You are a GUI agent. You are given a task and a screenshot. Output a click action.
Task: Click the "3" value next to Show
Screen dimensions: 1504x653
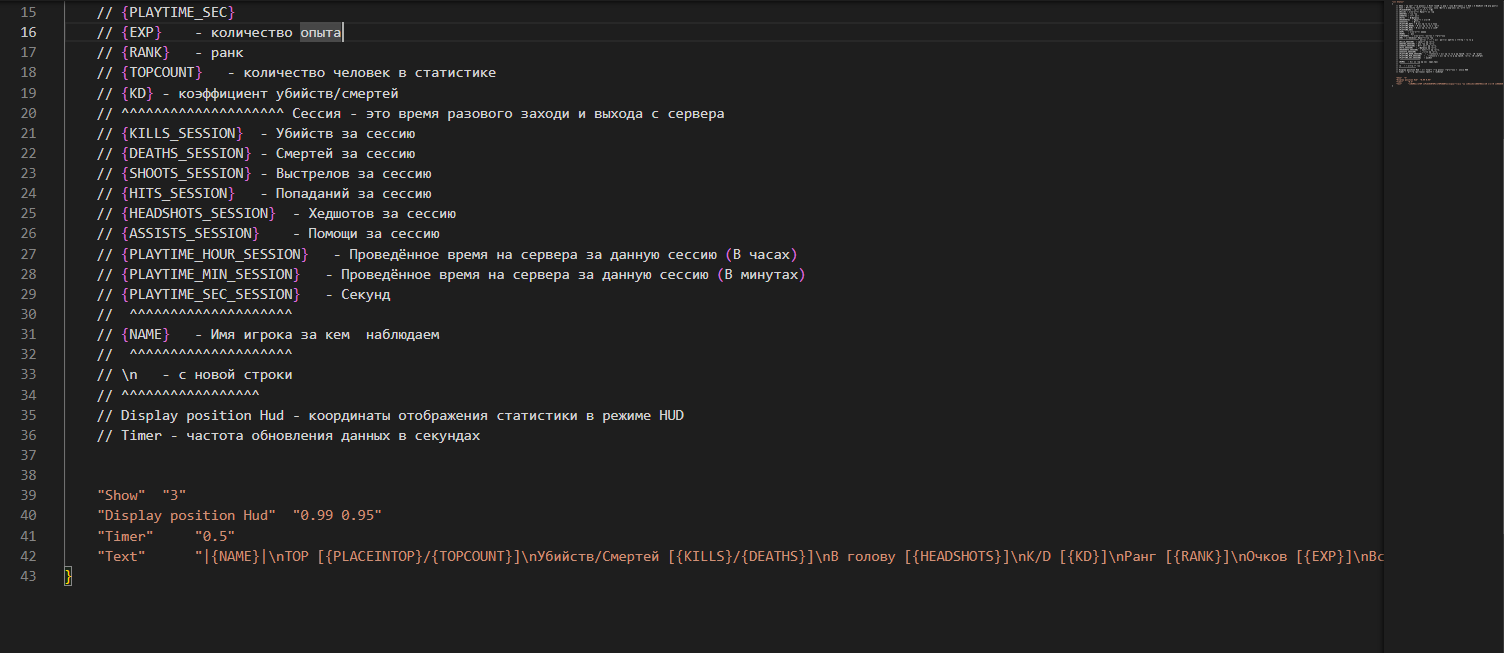pyautogui.click(x=174, y=495)
